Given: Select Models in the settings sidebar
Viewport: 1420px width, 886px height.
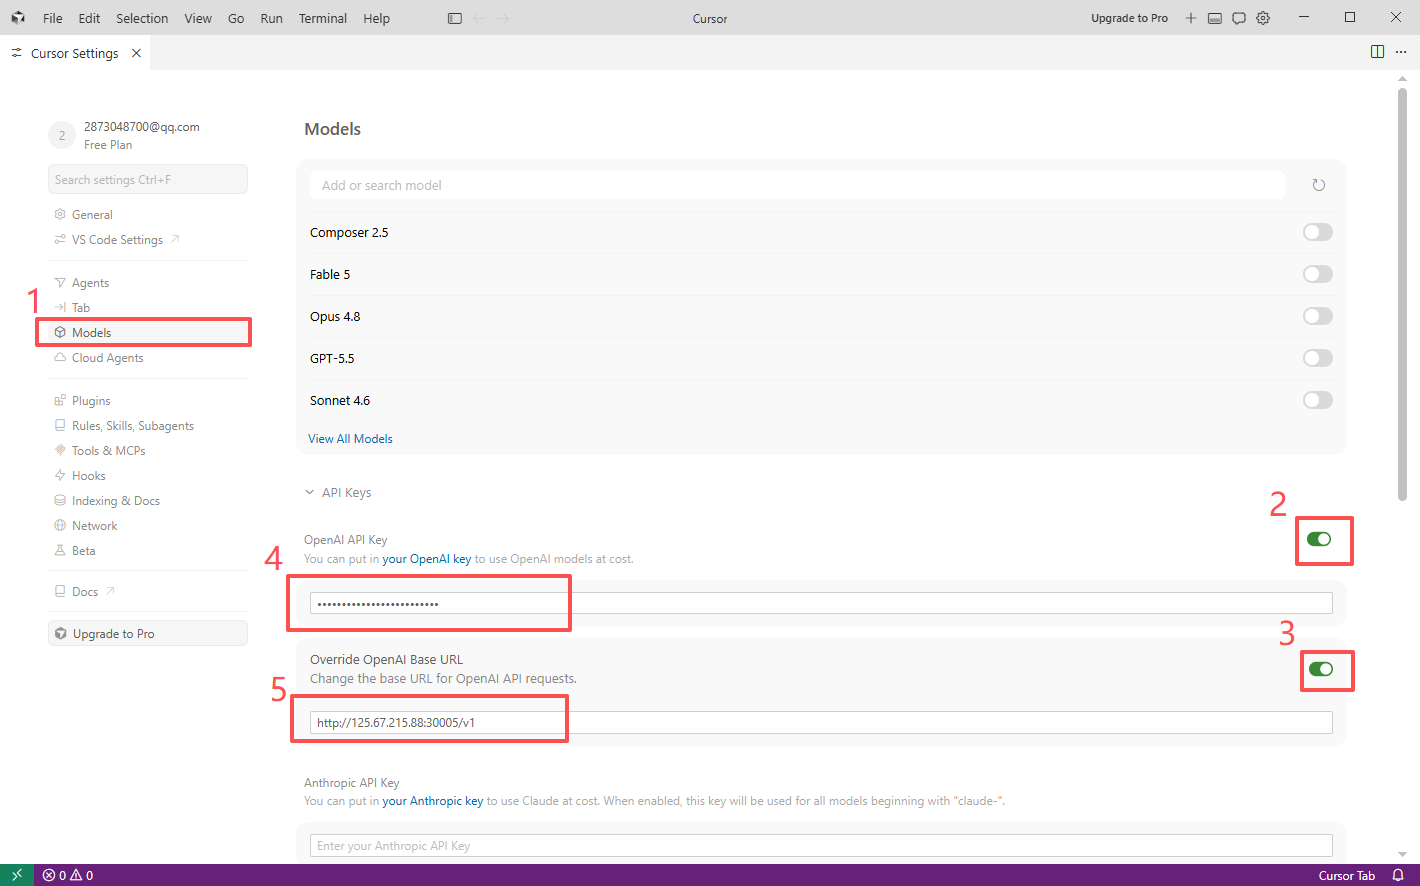Looking at the screenshot, I should (x=148, y=333).
